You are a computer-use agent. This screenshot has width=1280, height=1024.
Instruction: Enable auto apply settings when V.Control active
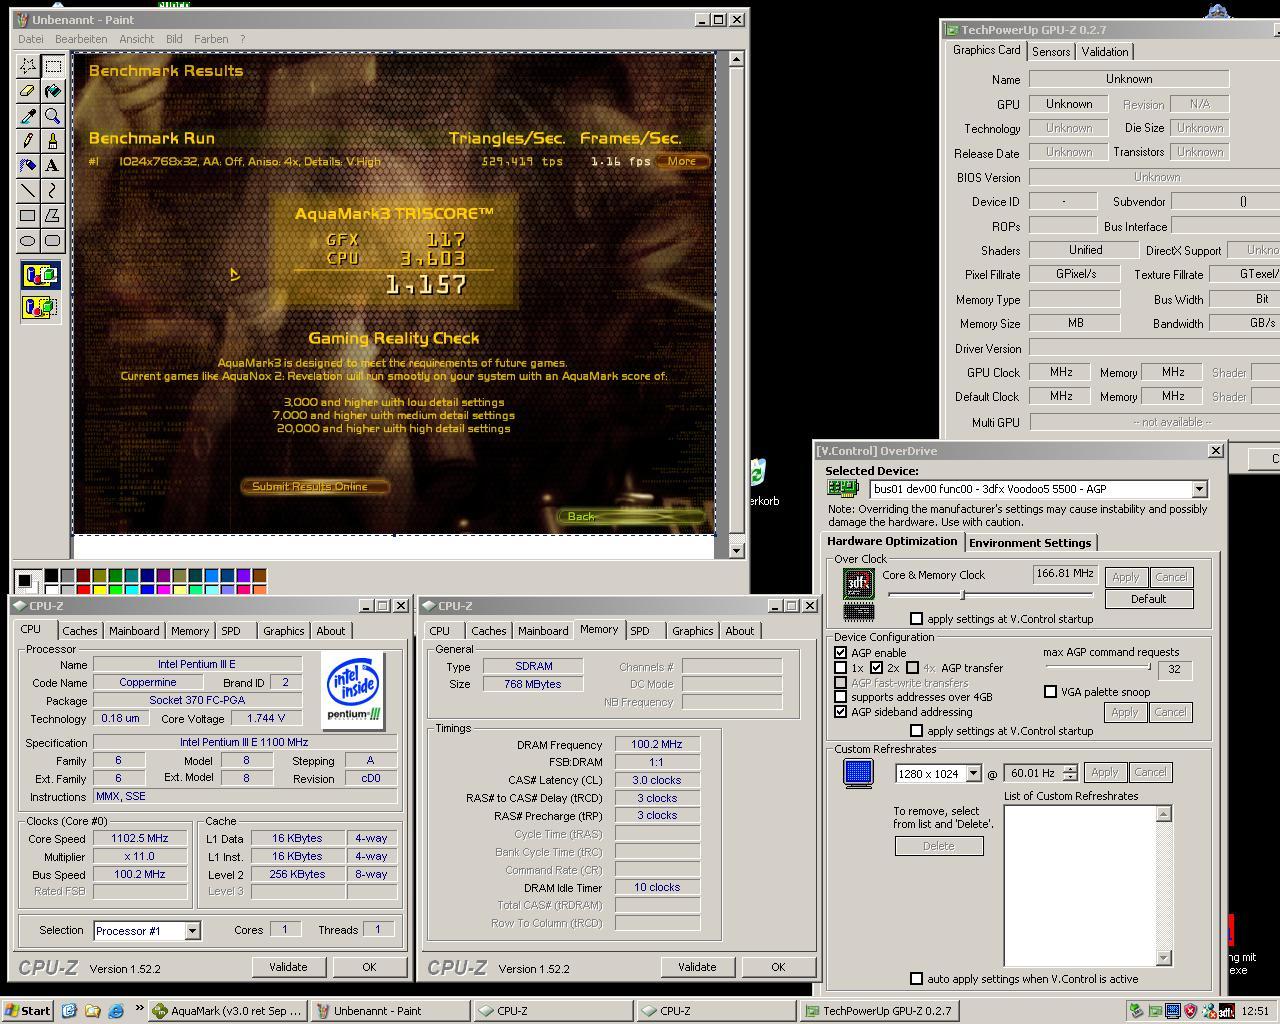tap(916, 979)
